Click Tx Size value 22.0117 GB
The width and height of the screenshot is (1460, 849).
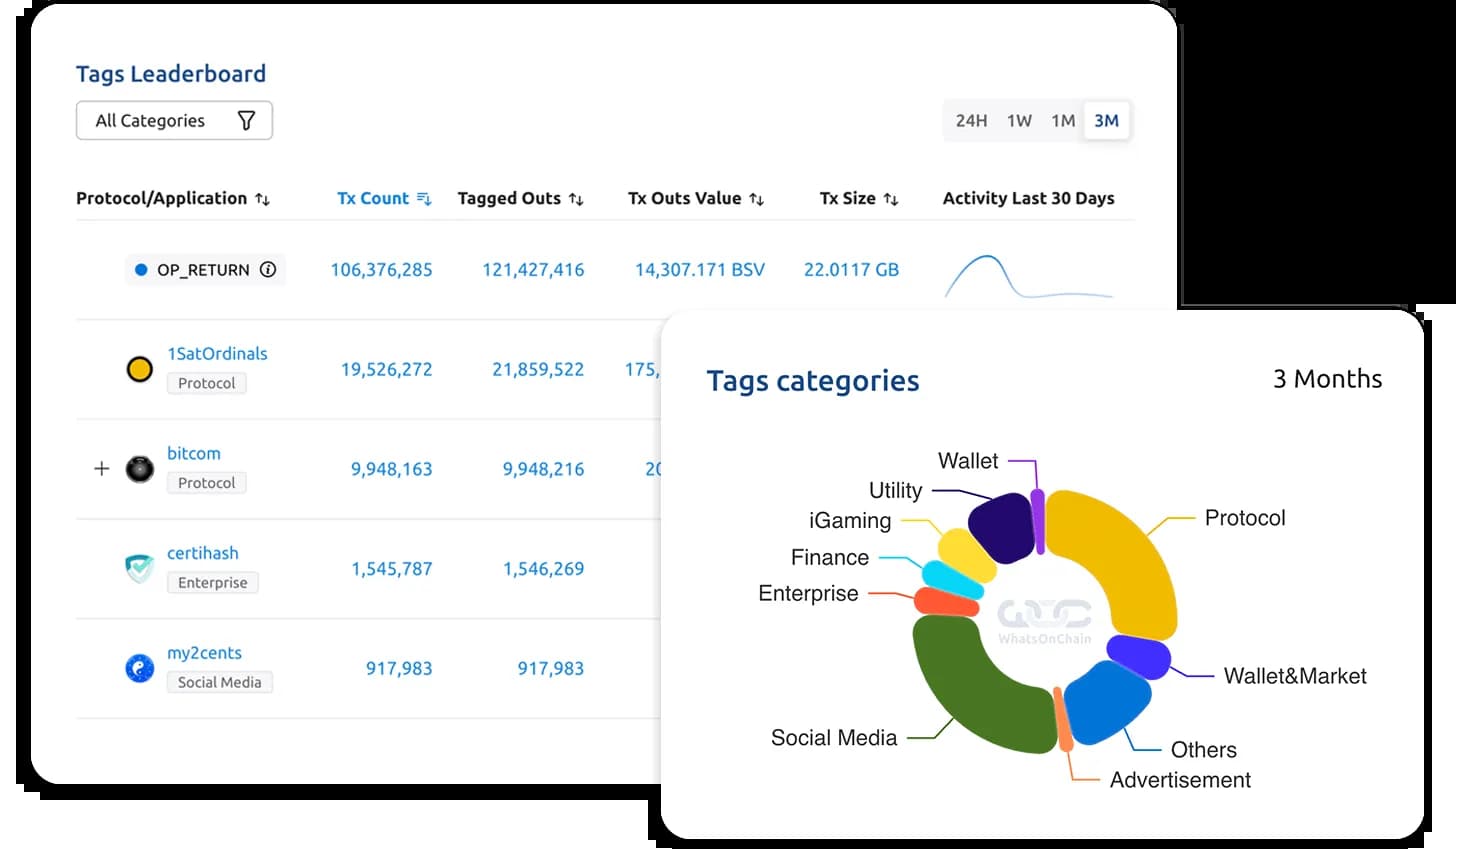point(852,269)
